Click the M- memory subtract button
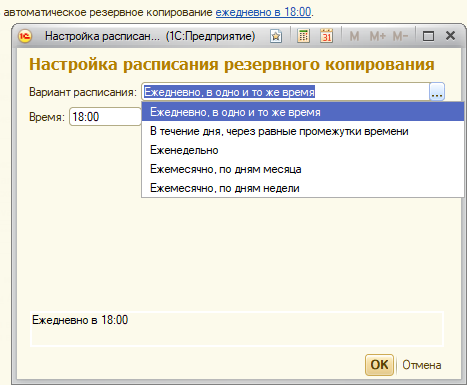Image resolution: width=467 pixels, height=385 pixels. pyautogui.click(x=400, y=36)
